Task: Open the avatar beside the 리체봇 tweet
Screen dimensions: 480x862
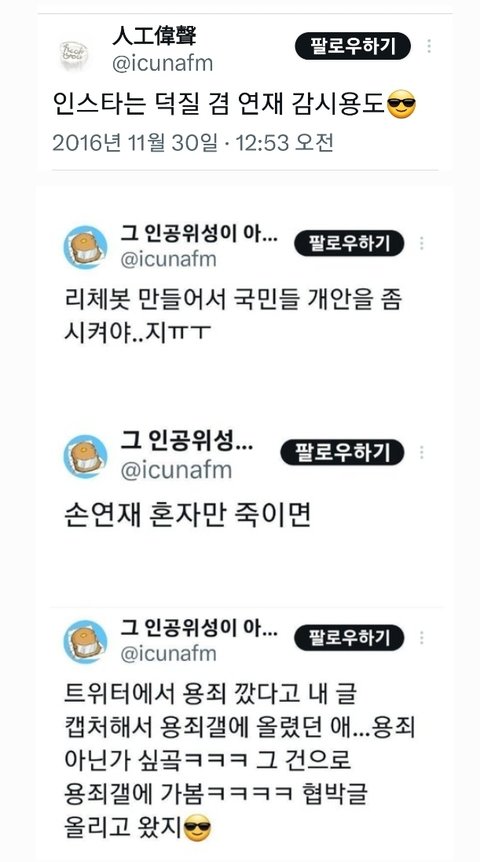Action: pyautogui.click(x=85, y=247)
